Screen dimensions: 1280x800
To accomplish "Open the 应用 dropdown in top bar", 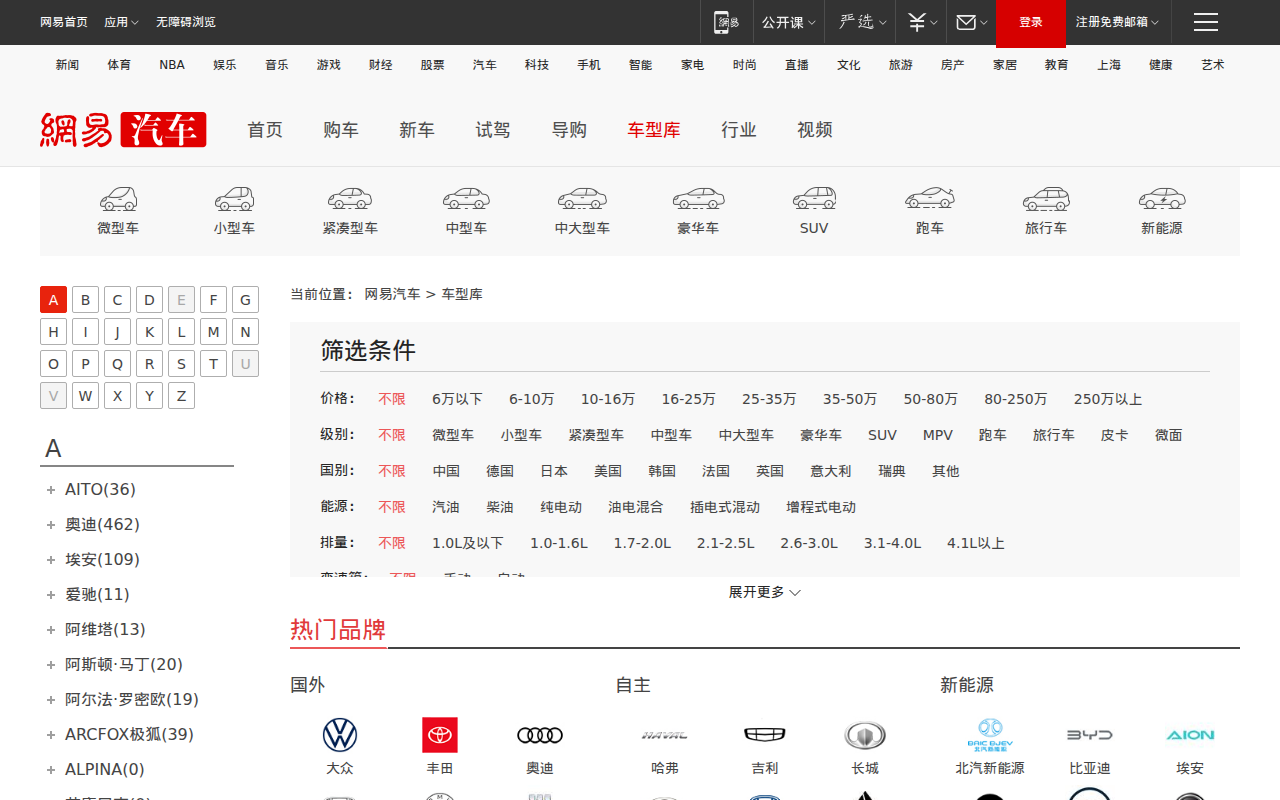I will click(121, 22).
